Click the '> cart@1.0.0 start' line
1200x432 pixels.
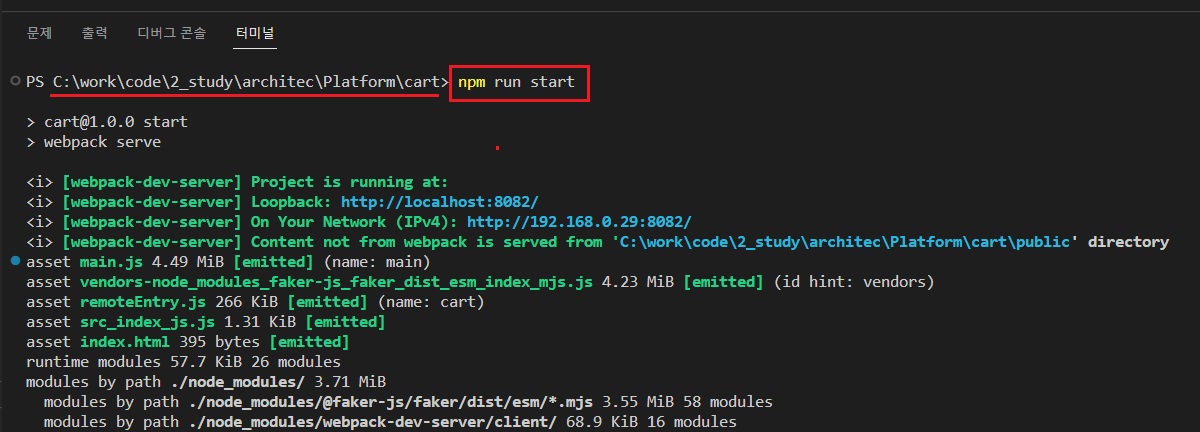[x=107, y=122]
